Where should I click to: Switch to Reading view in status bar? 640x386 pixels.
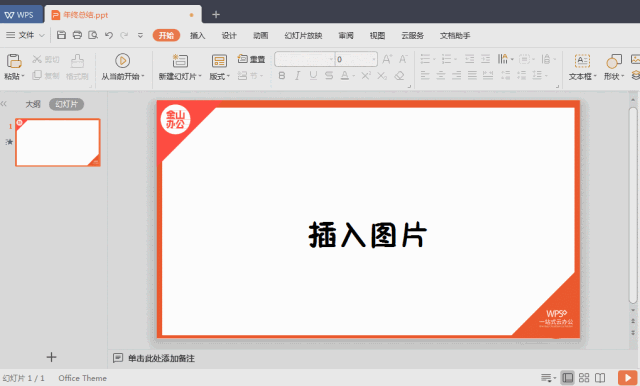click(x=600, y=378)
